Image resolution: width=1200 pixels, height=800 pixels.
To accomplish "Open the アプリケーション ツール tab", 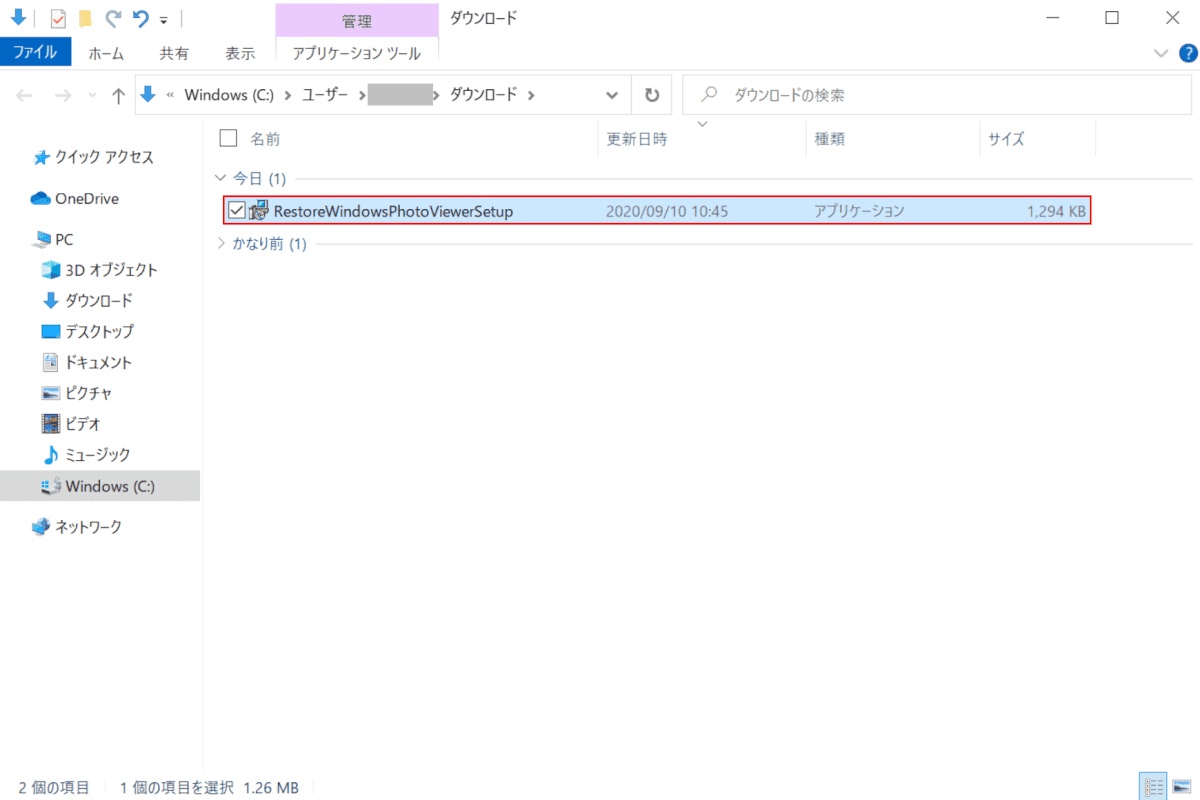I will point(357,53).
